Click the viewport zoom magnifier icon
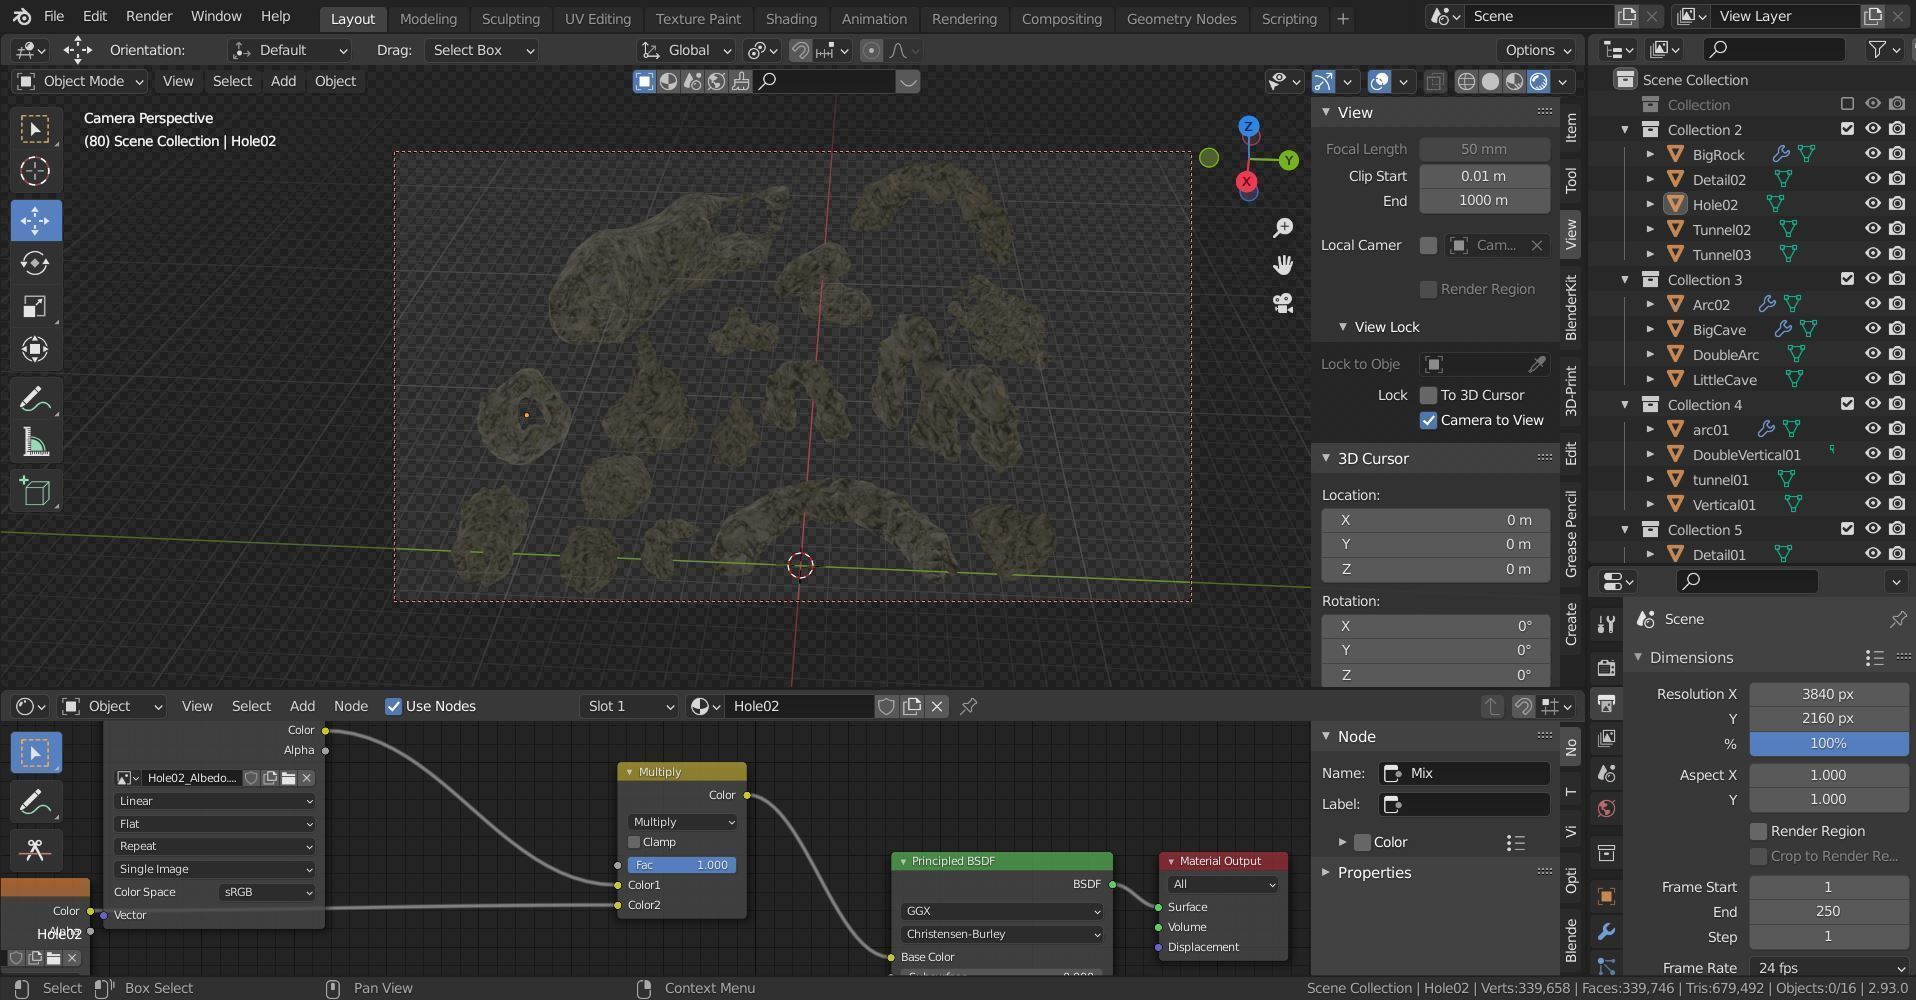 coord(1283,229)
